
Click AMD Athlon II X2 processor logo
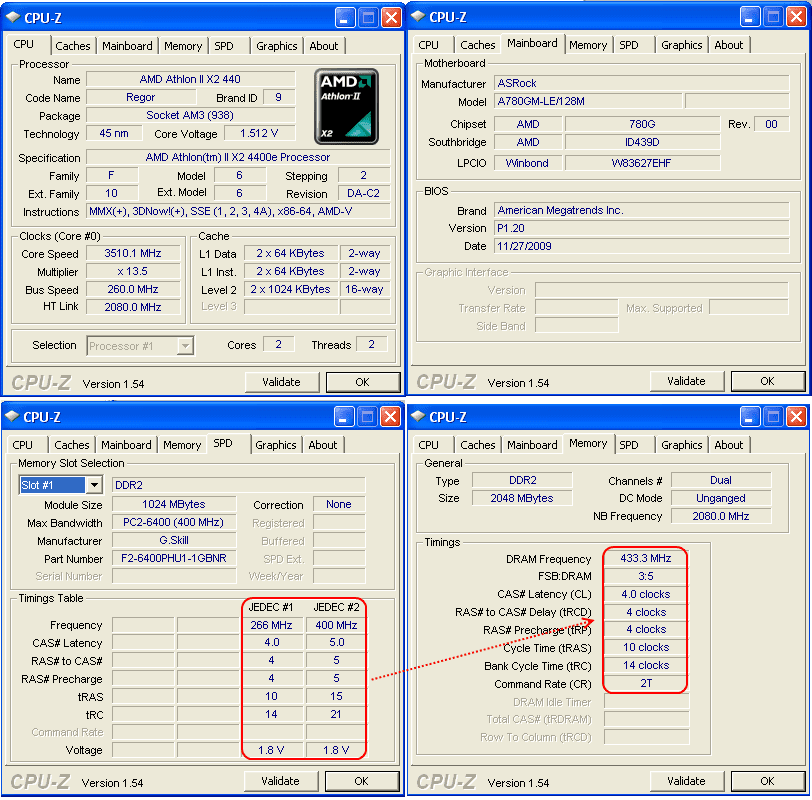click(346, 107)
